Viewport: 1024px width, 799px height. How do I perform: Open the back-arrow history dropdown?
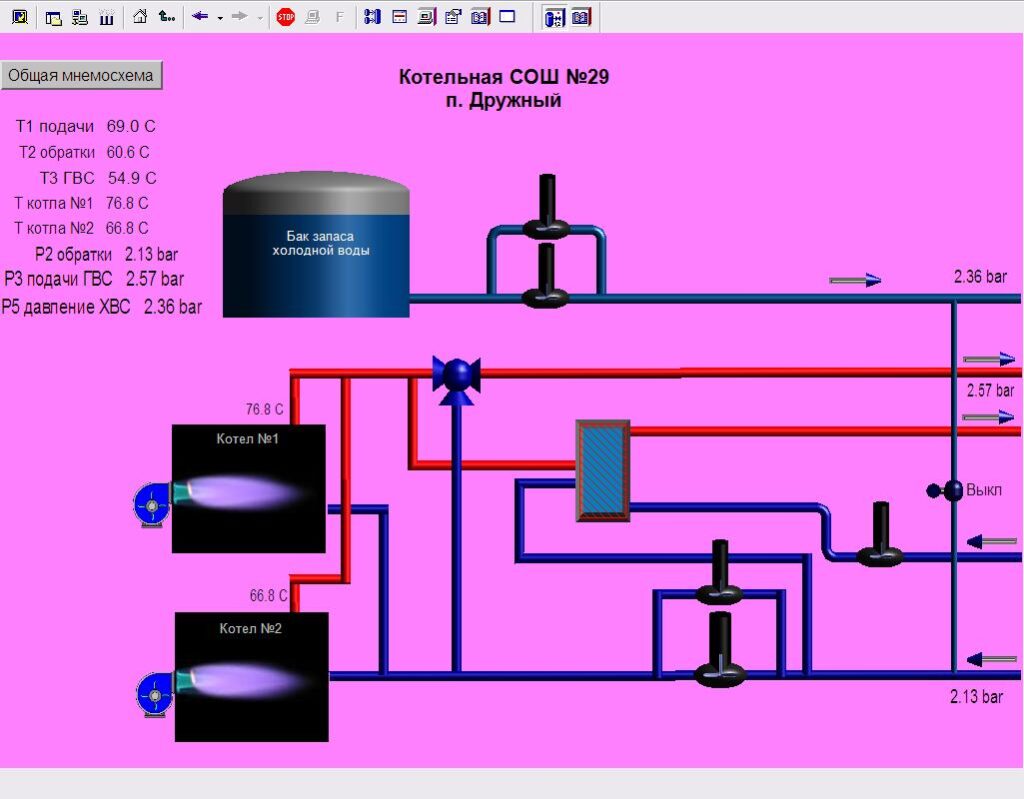pos(220,17)
